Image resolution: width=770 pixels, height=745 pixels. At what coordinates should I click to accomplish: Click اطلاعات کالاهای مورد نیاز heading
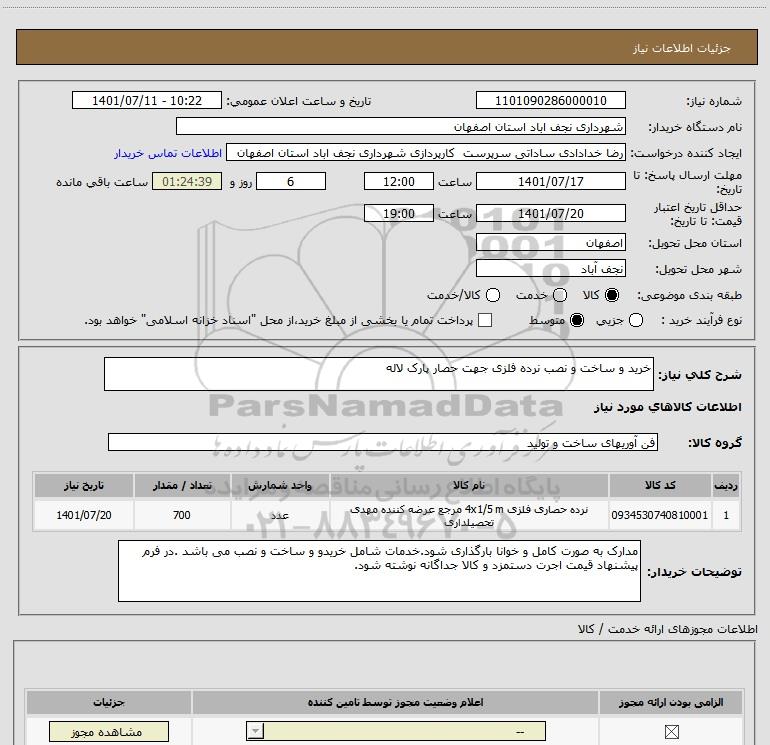tap(667, 407)
